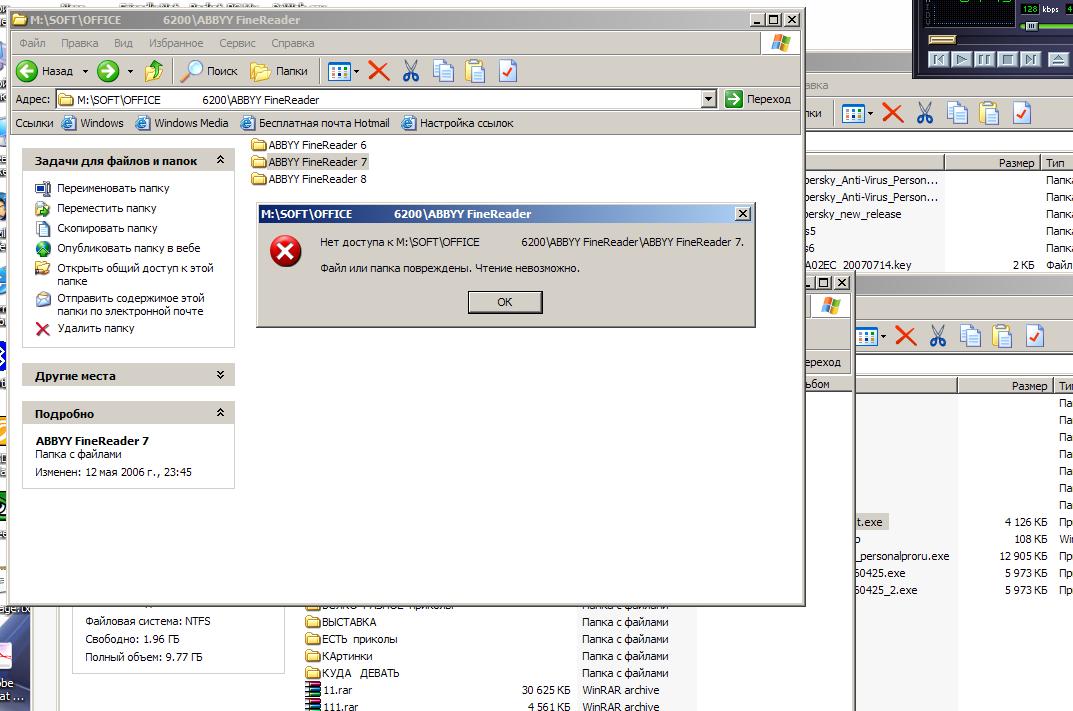
Task: Open the Бесплатная почта Hotmail link
Action: click(315, 123)
